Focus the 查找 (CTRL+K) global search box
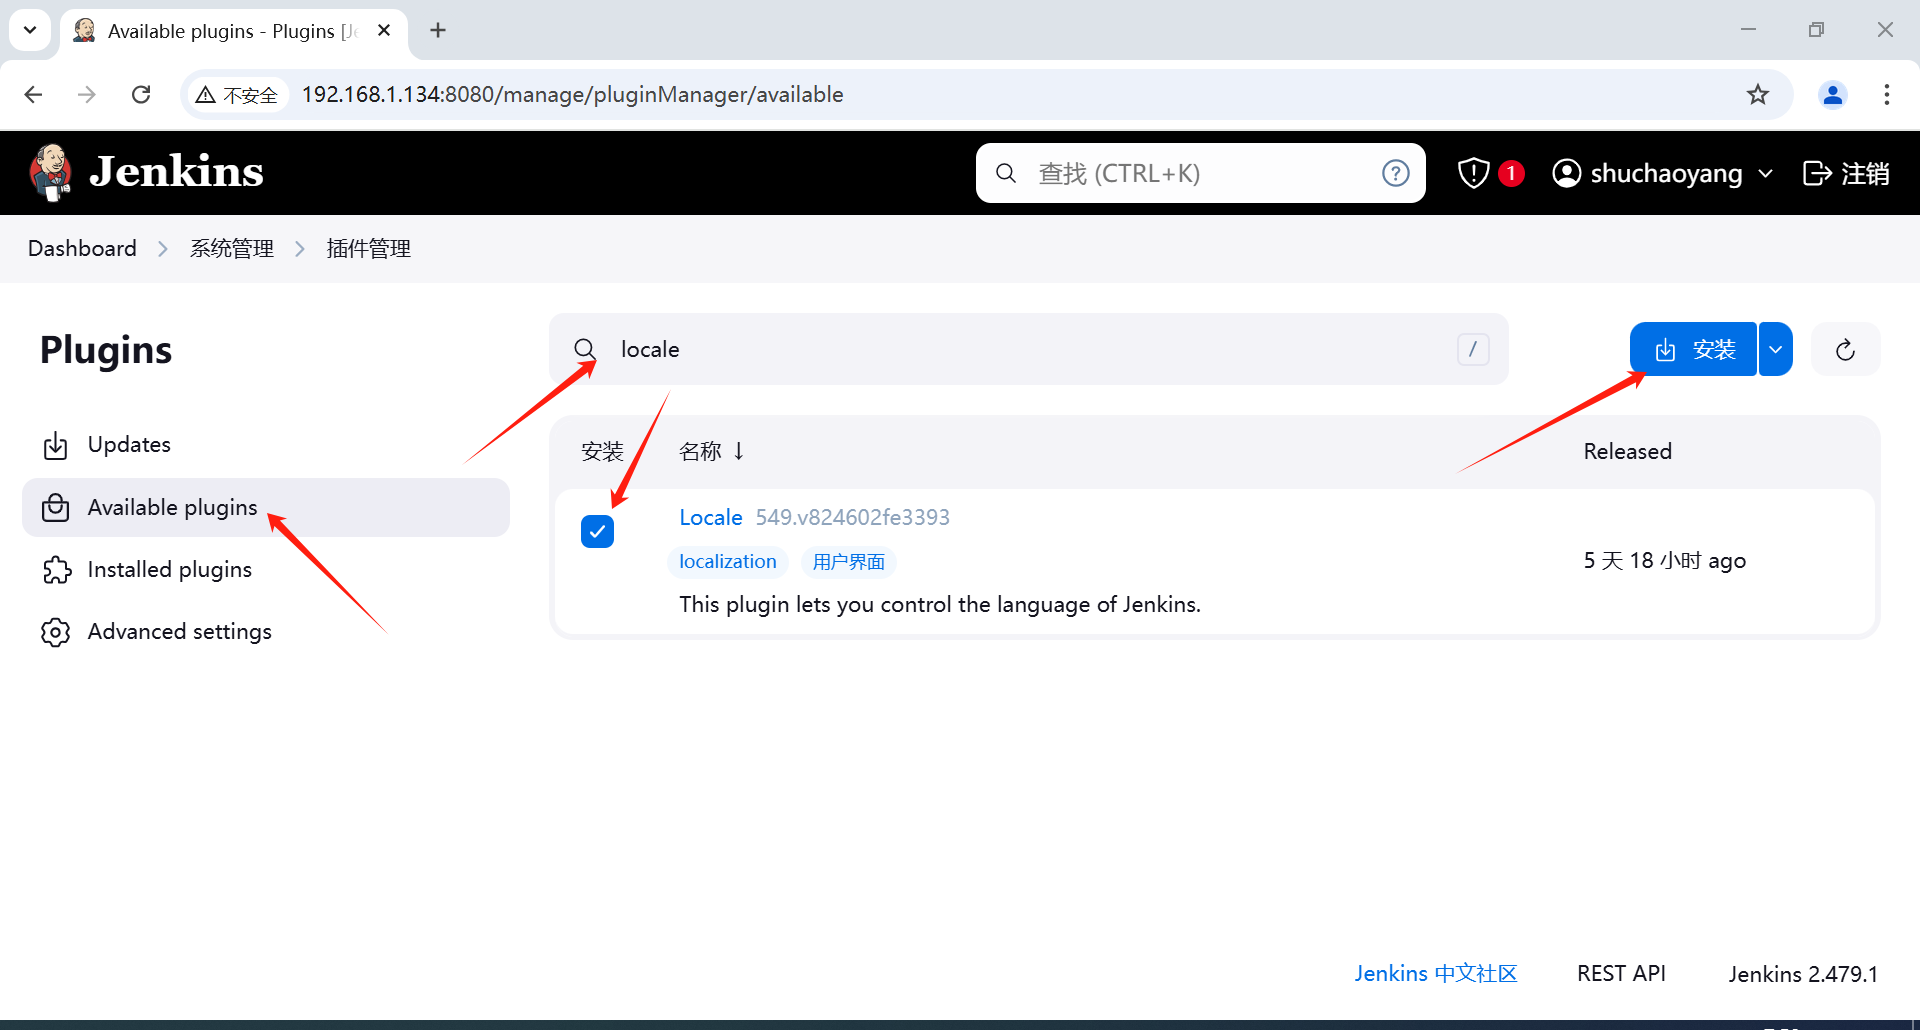The height and width of the screenshot is (1030, 1920). pyautogui.click(x=1200, y=173)
